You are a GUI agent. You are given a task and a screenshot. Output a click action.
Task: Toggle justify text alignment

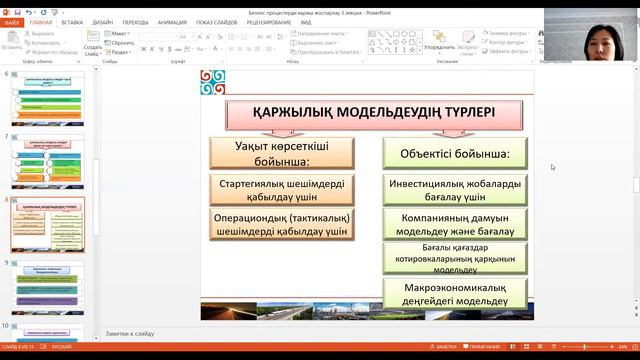257,49
